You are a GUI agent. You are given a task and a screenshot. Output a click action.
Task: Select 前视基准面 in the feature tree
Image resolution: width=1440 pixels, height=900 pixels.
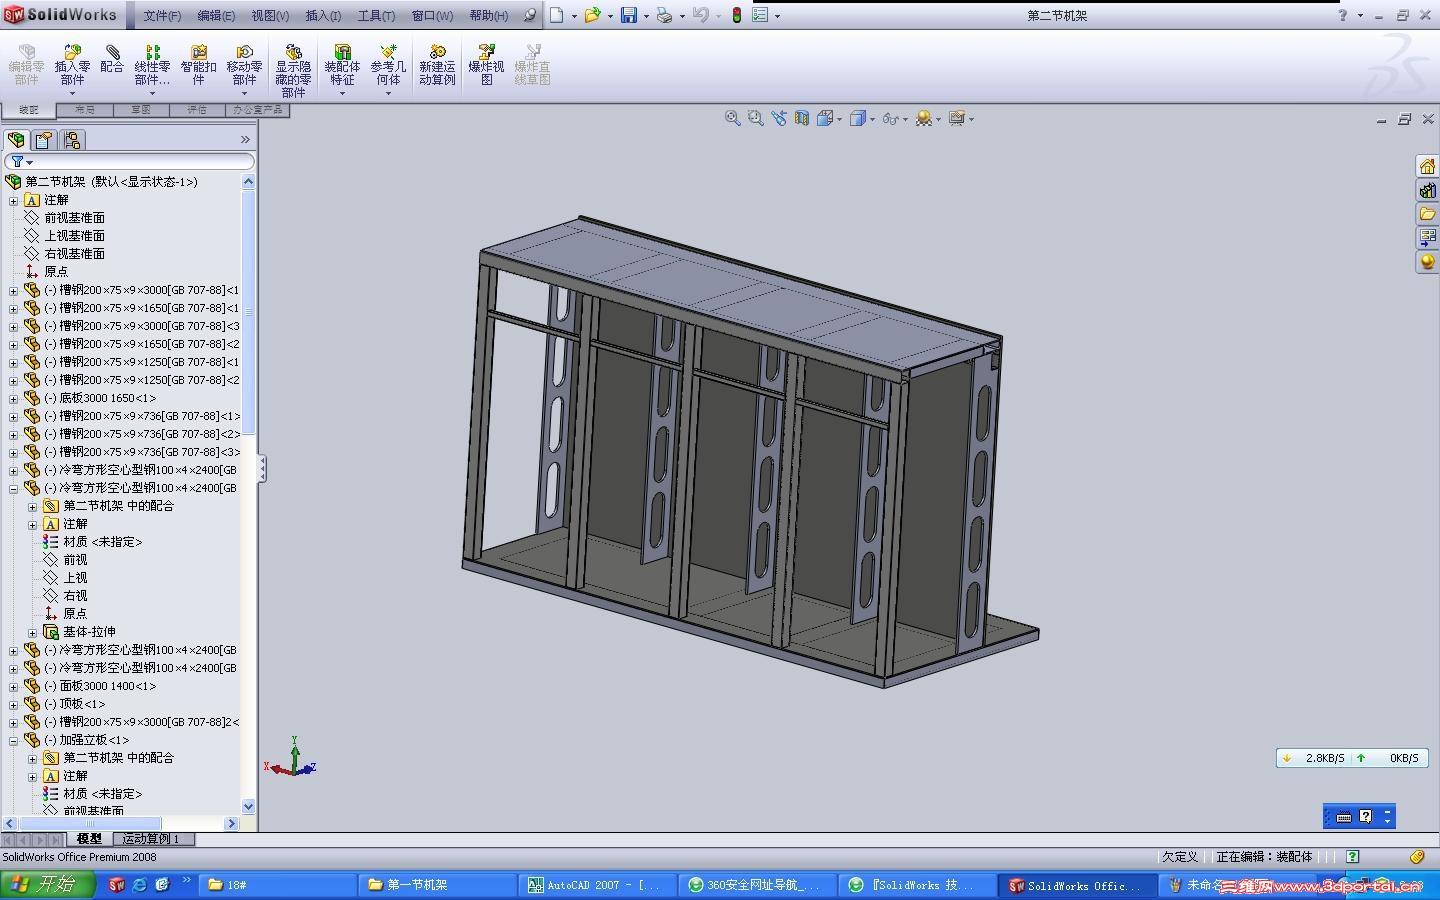pos(74,218)
